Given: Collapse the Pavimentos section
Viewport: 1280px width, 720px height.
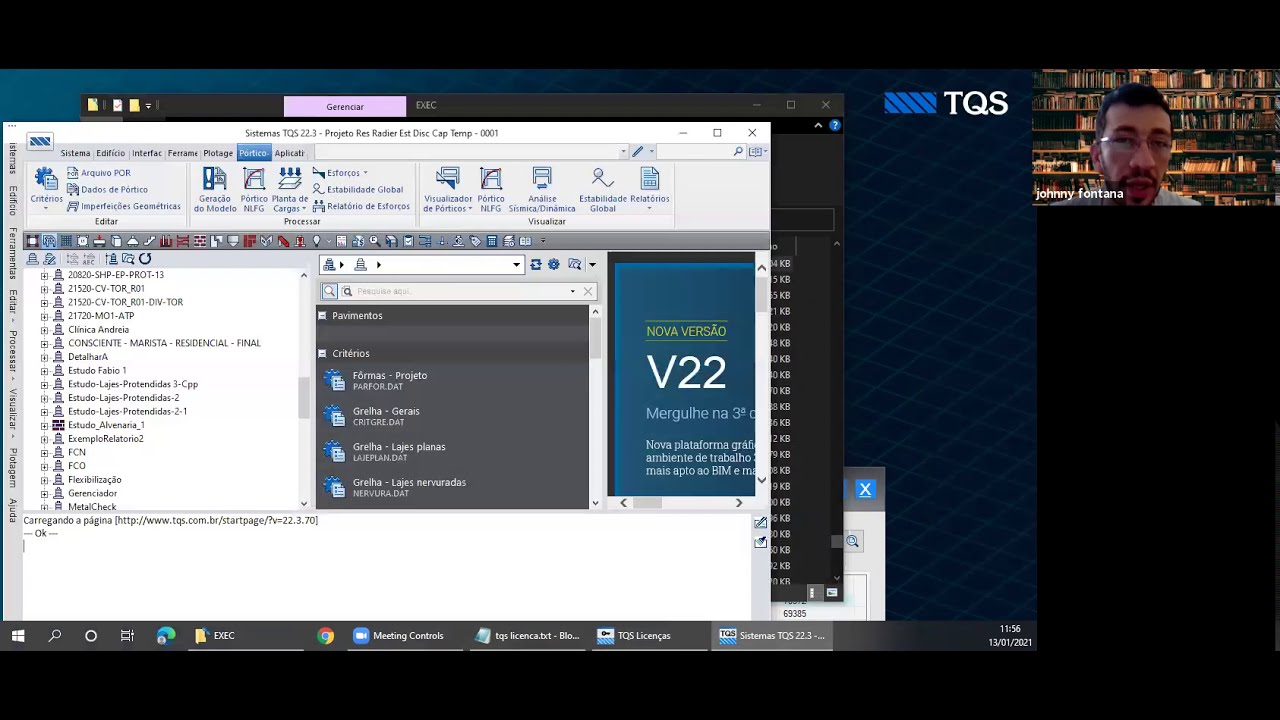Looking at the screenshot, I should click(x=322, y=316).
